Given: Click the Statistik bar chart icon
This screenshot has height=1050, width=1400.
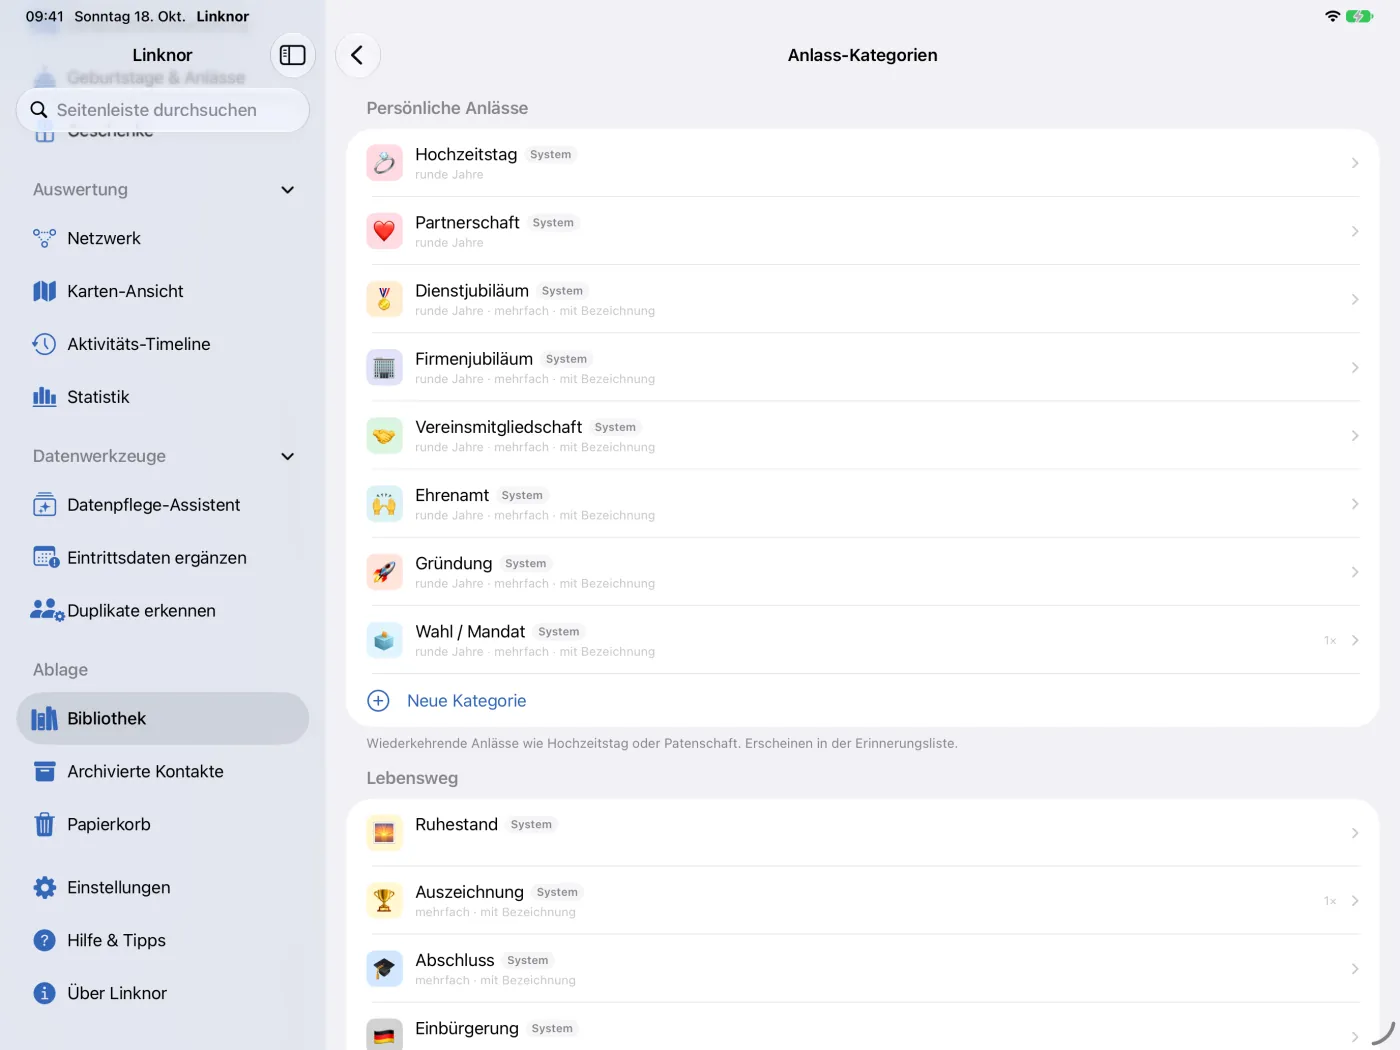Looking at the screenshot, I should (x=44, y=397).
